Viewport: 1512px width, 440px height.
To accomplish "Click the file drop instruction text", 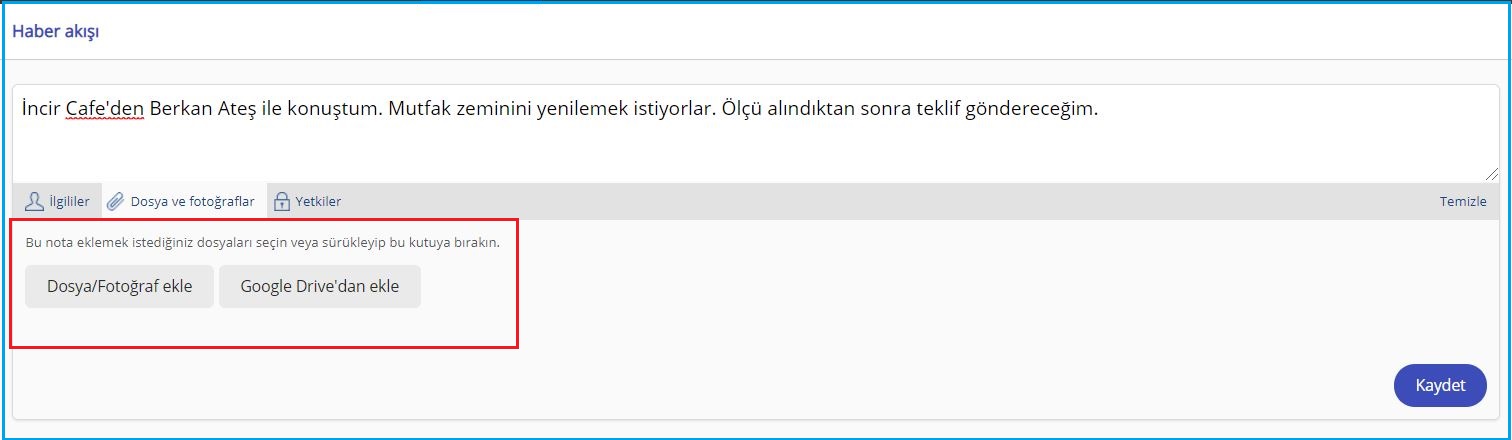I will click(x=263, y=242).
